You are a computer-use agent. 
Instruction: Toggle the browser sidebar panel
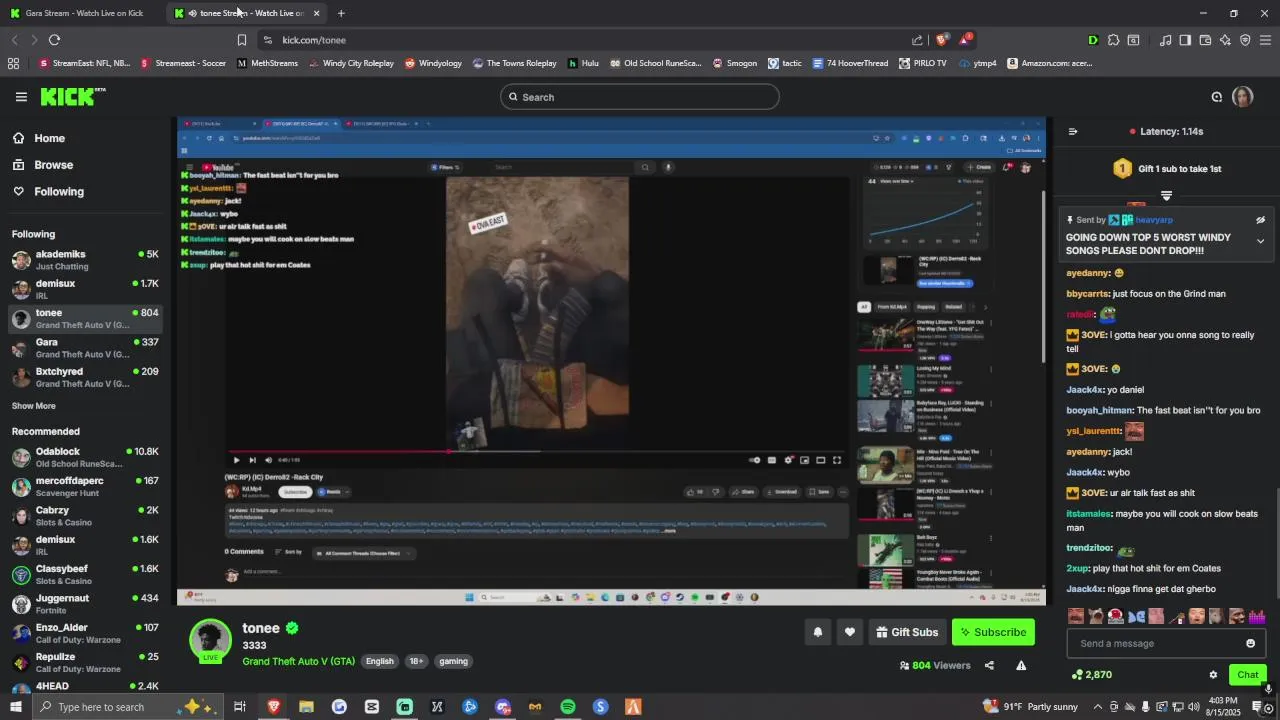coord(1185,40)
